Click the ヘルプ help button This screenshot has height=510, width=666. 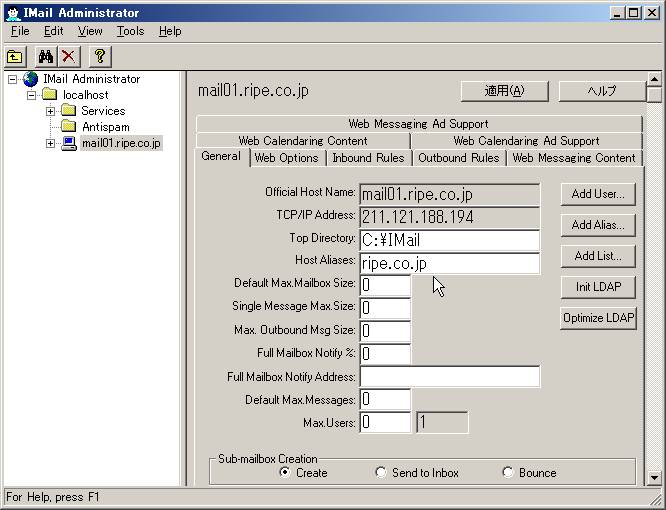602,91
